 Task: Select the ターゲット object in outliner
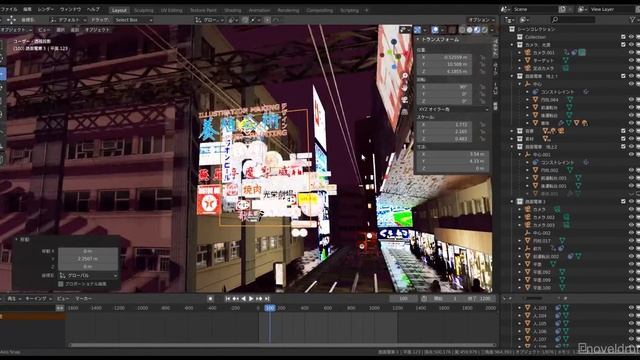[543, 60]
